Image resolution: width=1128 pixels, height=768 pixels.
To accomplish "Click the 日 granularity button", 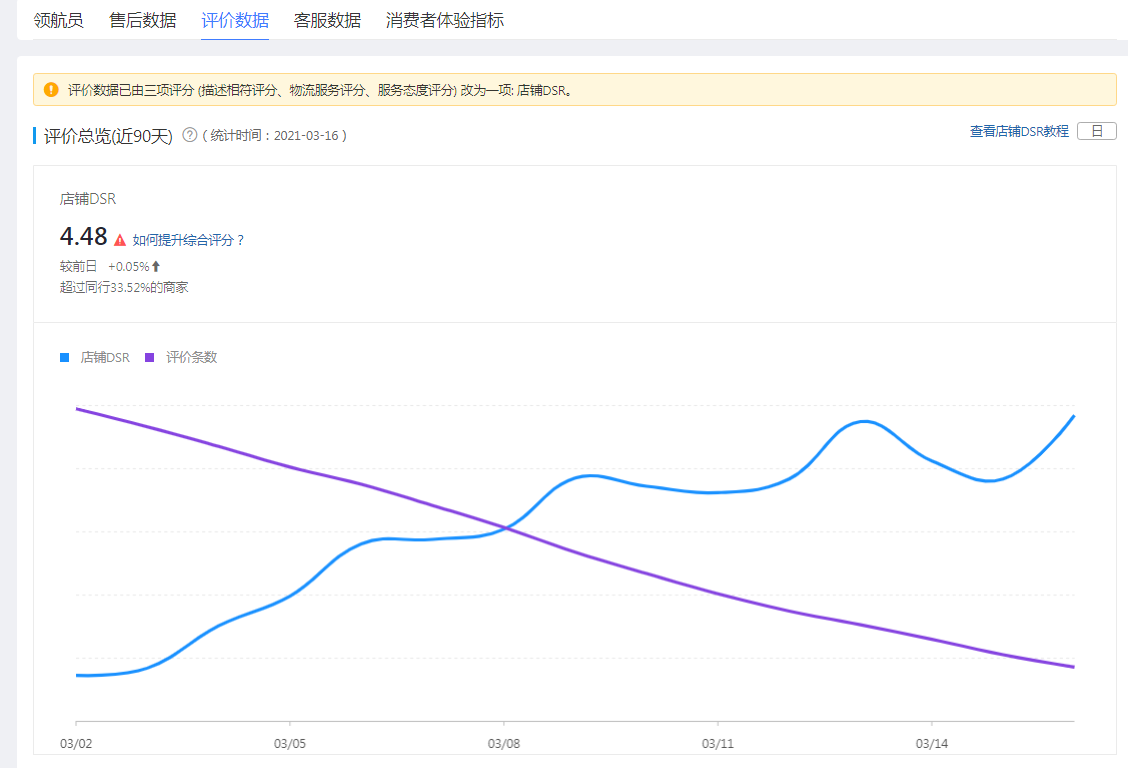I will (1096, 131).
